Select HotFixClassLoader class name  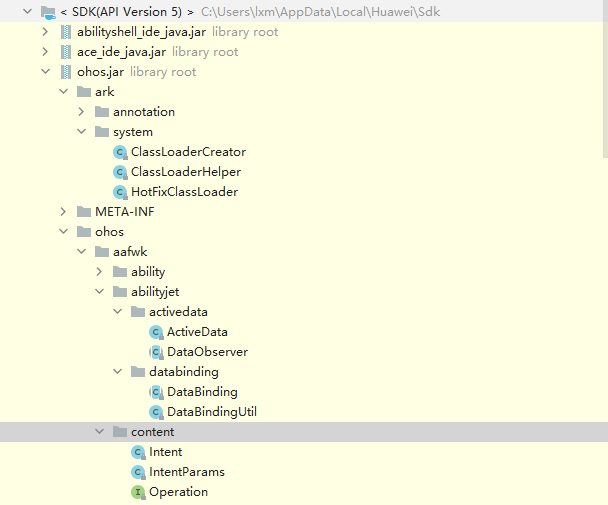(184, 192)
